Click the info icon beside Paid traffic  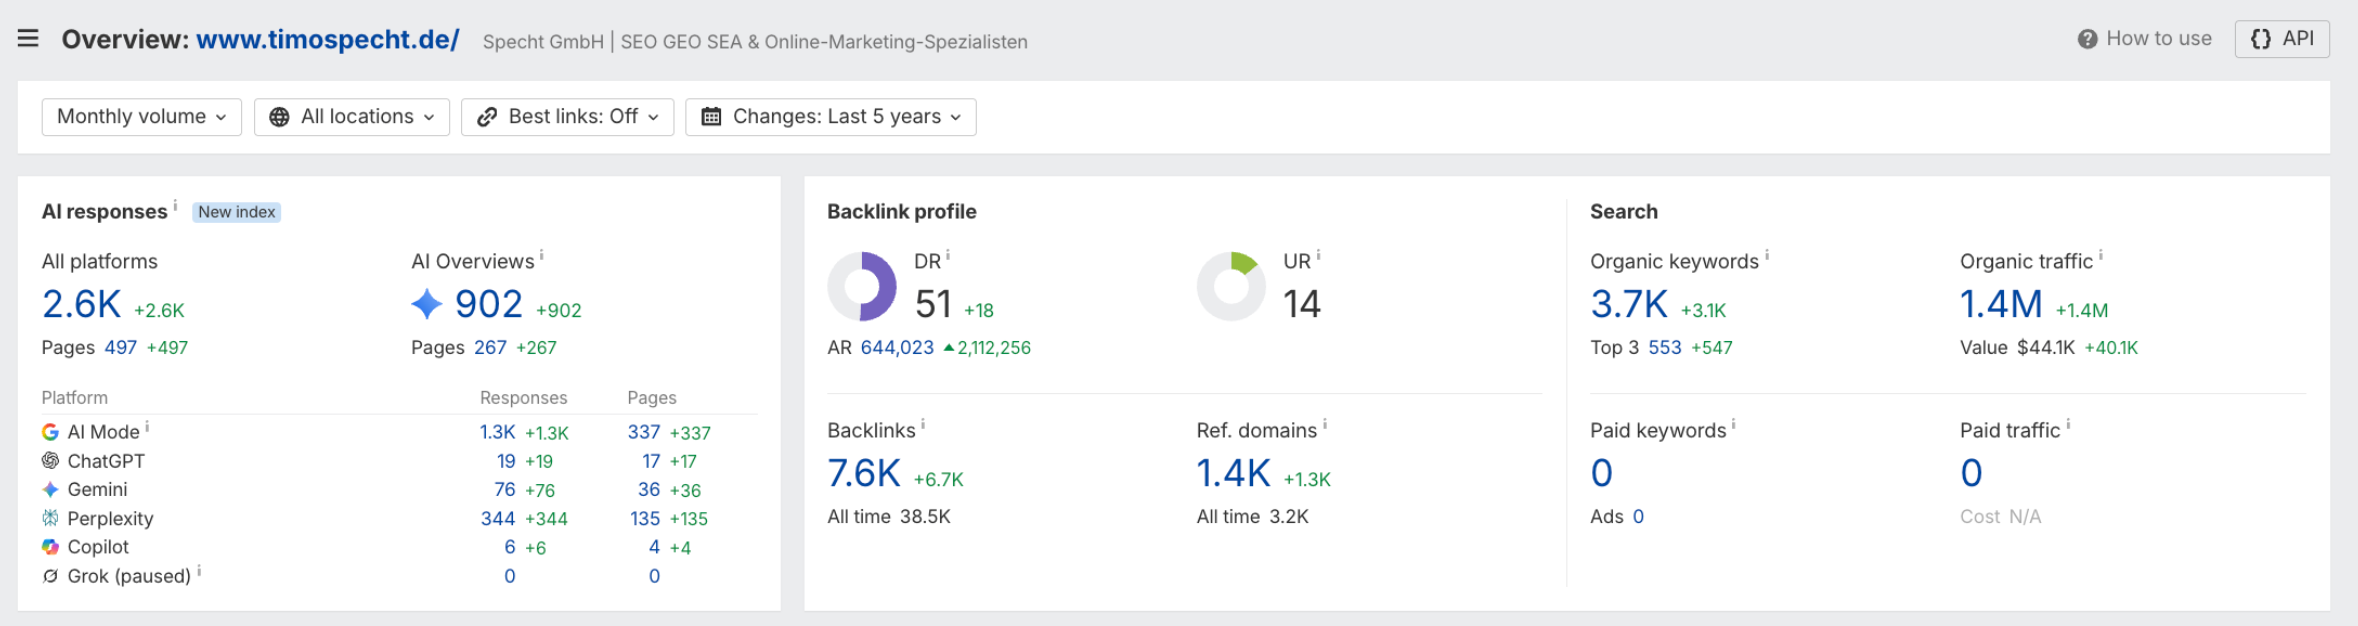point(2068,424)
